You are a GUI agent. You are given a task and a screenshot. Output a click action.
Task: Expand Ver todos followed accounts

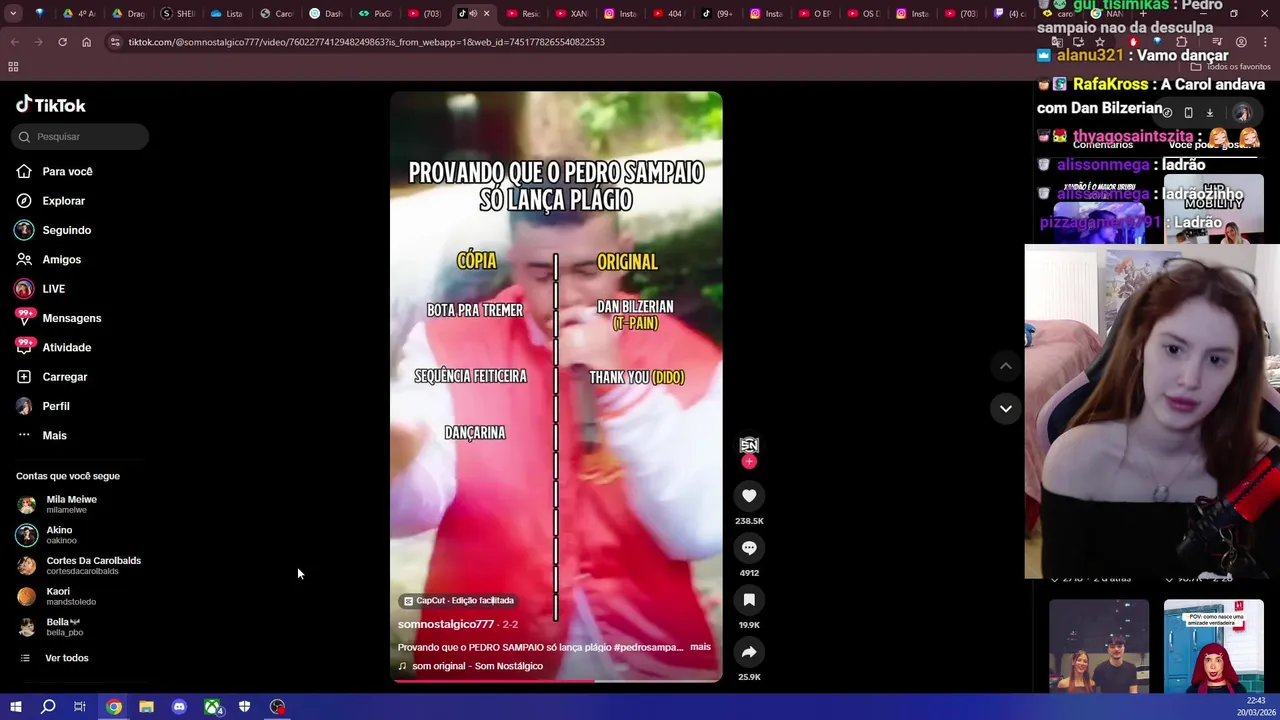pyautogui.click(x=54, y=658)
